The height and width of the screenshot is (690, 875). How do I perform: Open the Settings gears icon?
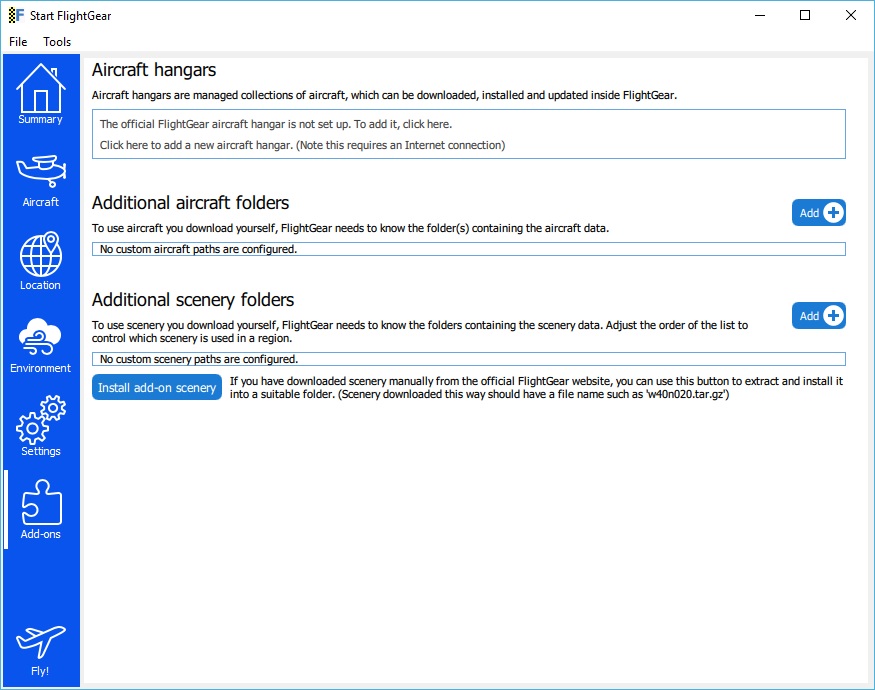40,427
